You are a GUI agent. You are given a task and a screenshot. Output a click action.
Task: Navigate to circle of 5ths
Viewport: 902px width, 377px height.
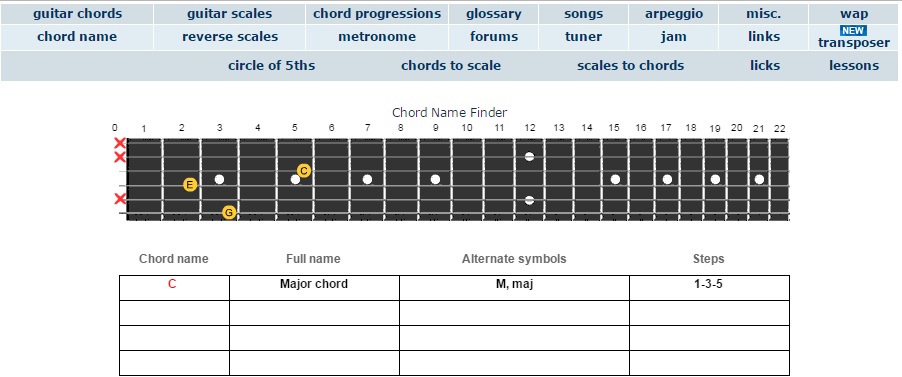pyautogui.click(x=272, y=66)
